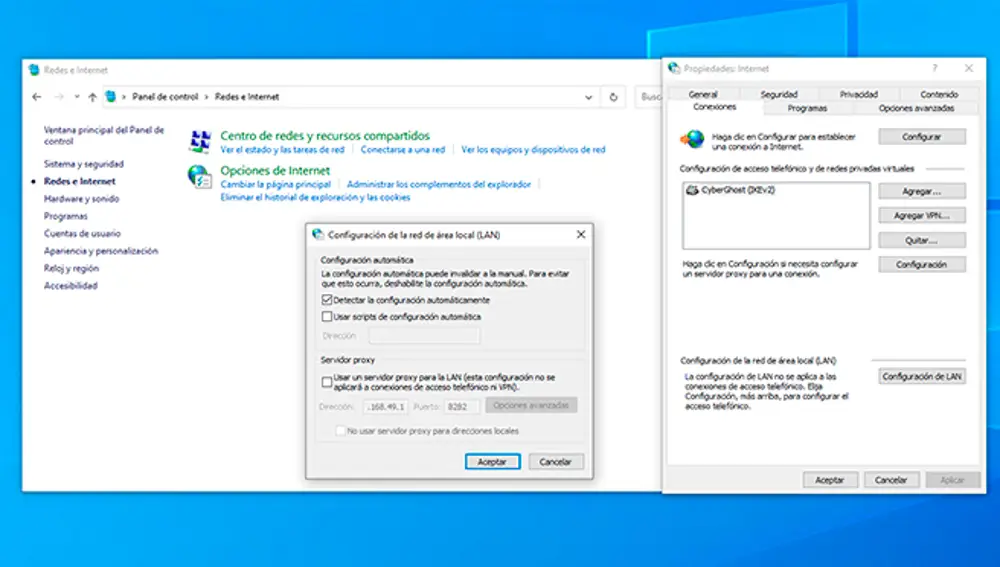Viewport: 1000px width, 567px height.
Task: Open 'Reloj y región' category
Action: coord(71,268)
